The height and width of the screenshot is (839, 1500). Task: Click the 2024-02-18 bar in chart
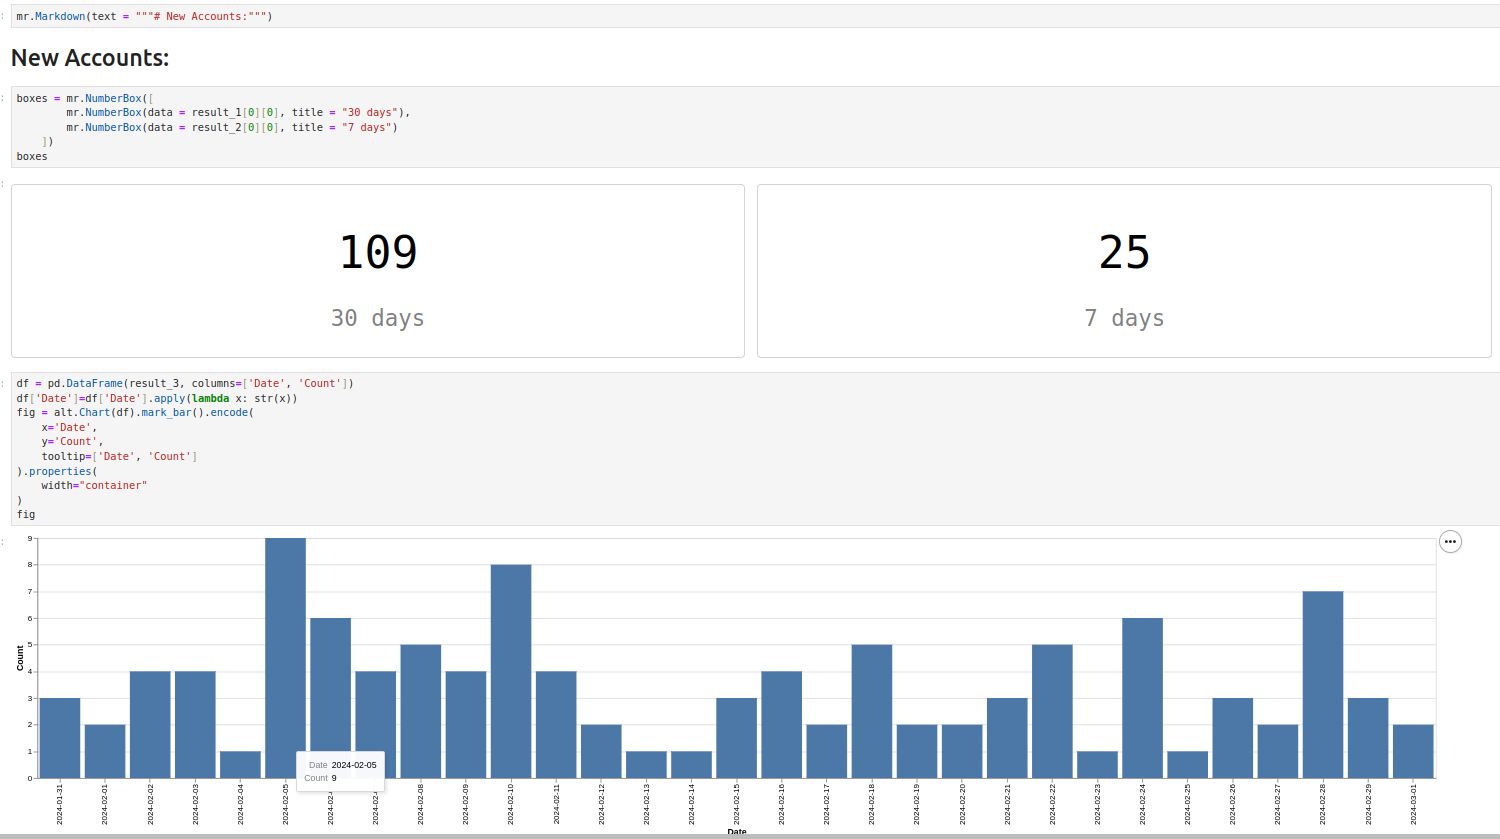[872, 711]
